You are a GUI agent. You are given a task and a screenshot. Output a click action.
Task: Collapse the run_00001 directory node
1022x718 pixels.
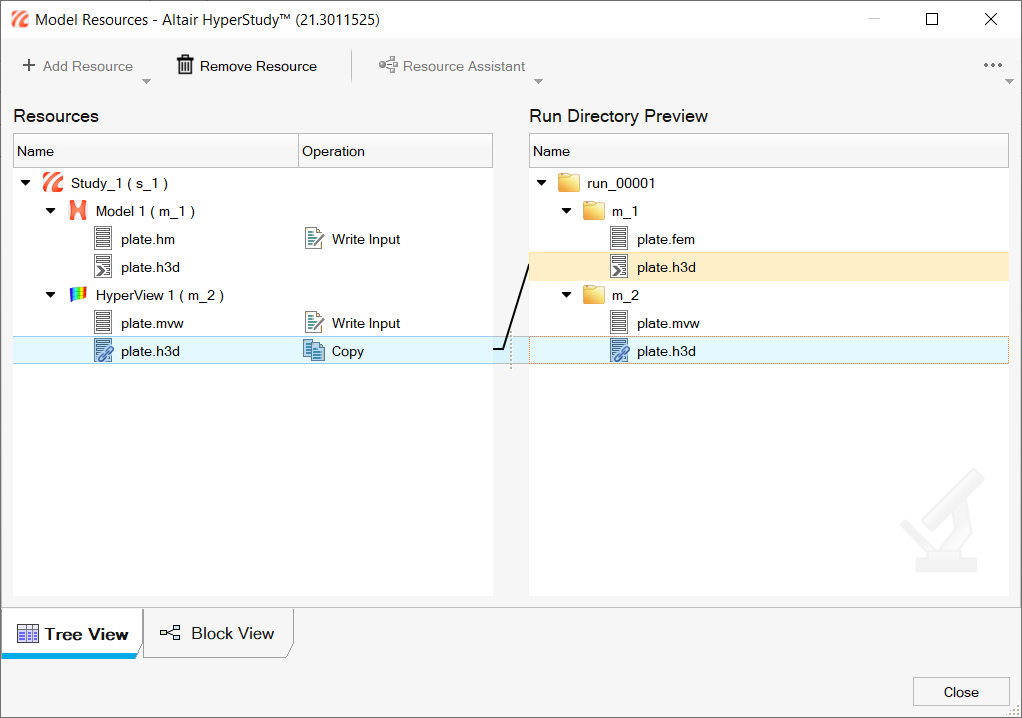tap(542, 183)
